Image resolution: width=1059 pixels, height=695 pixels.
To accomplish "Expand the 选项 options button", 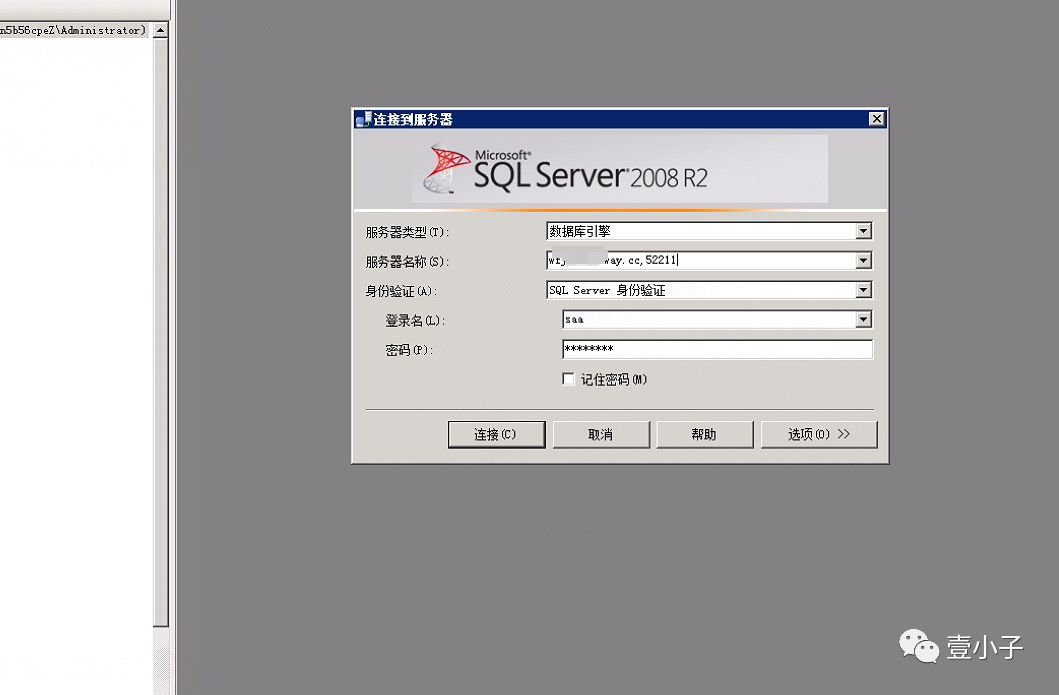I will (819, 434).
